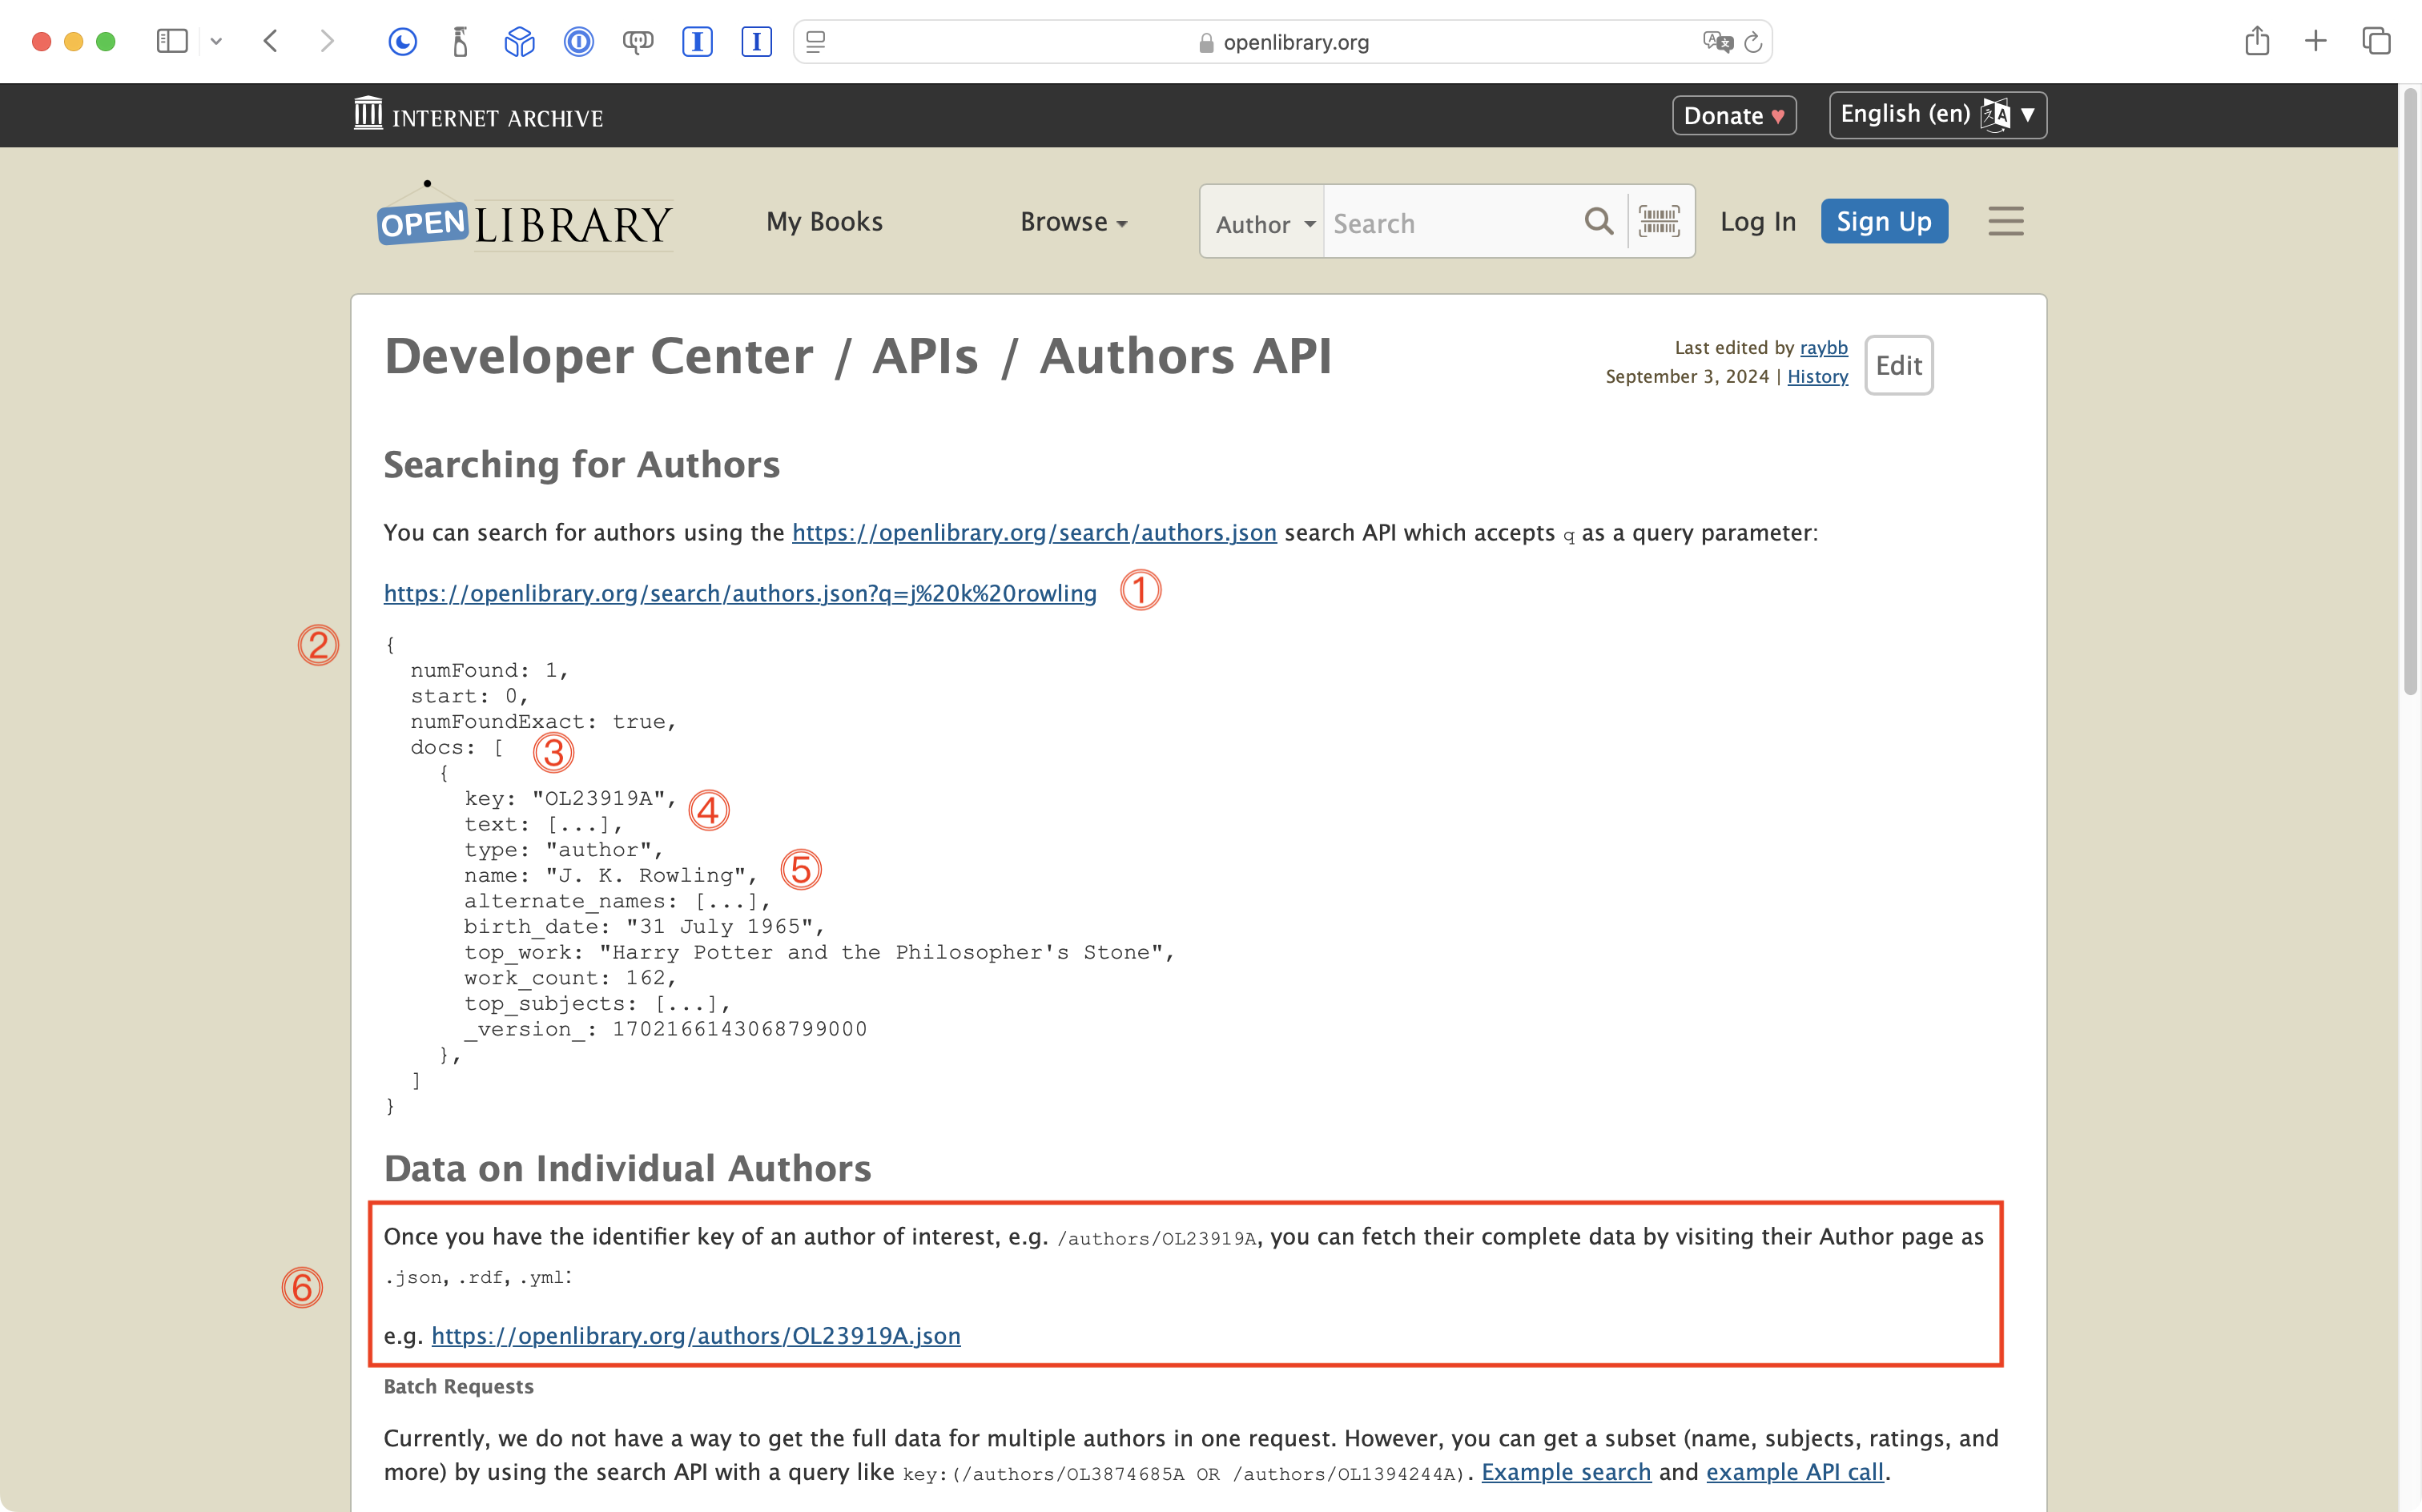The height and width of the screenshot is (1512, 2422).
Task: Open the OL23919A.json author link
Action: pos(695,1336)
